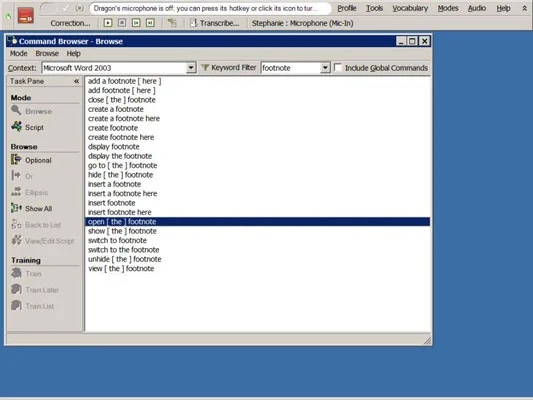
Task: Open the Vocabulary menu
Action: point(410,8)
